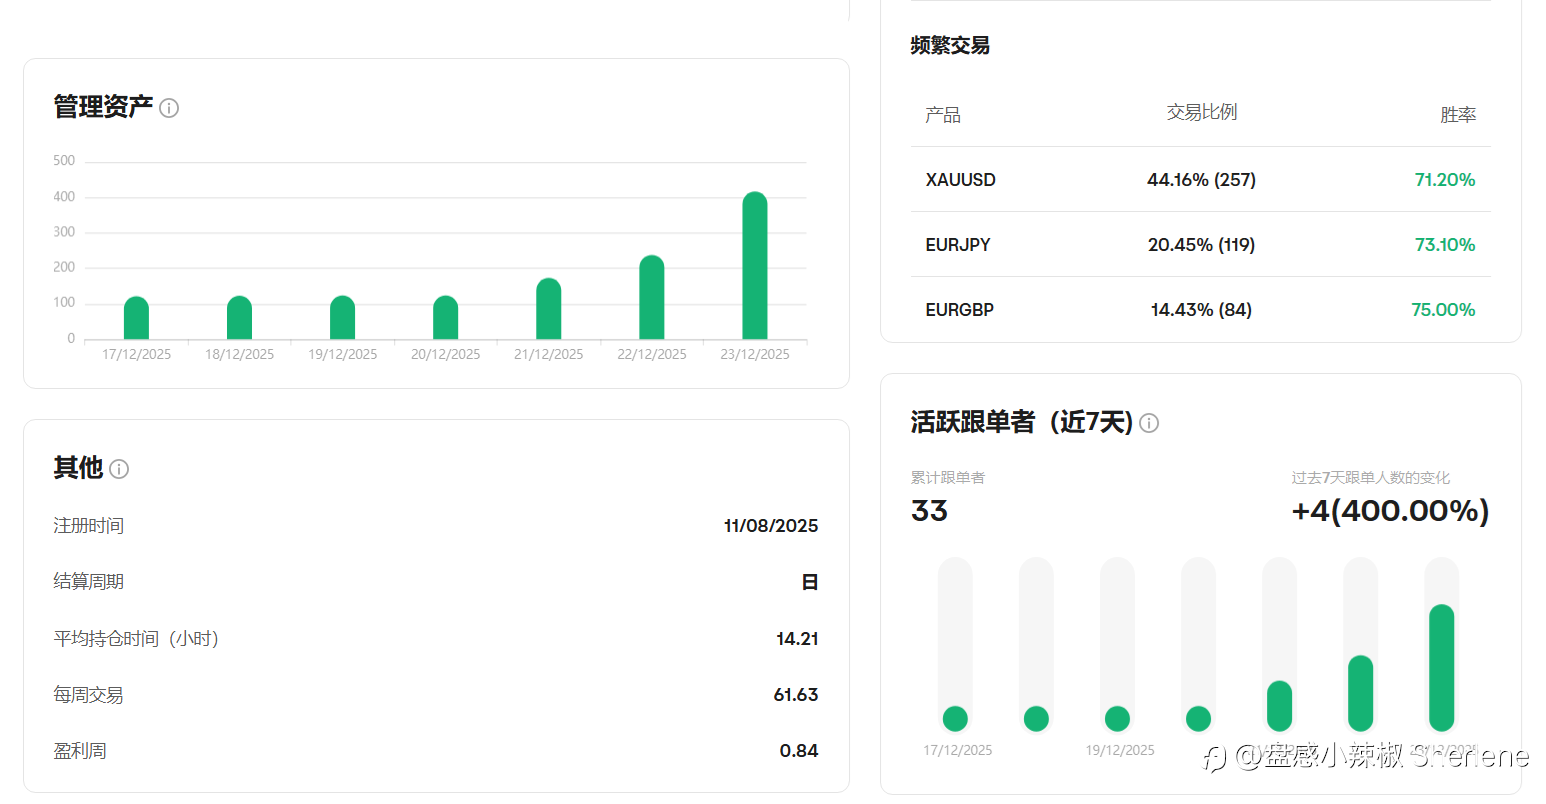Click the 交易比例 column header
Viewport: 1546px width, 804px height.
pyautogui.click(x=1202, y=112)
